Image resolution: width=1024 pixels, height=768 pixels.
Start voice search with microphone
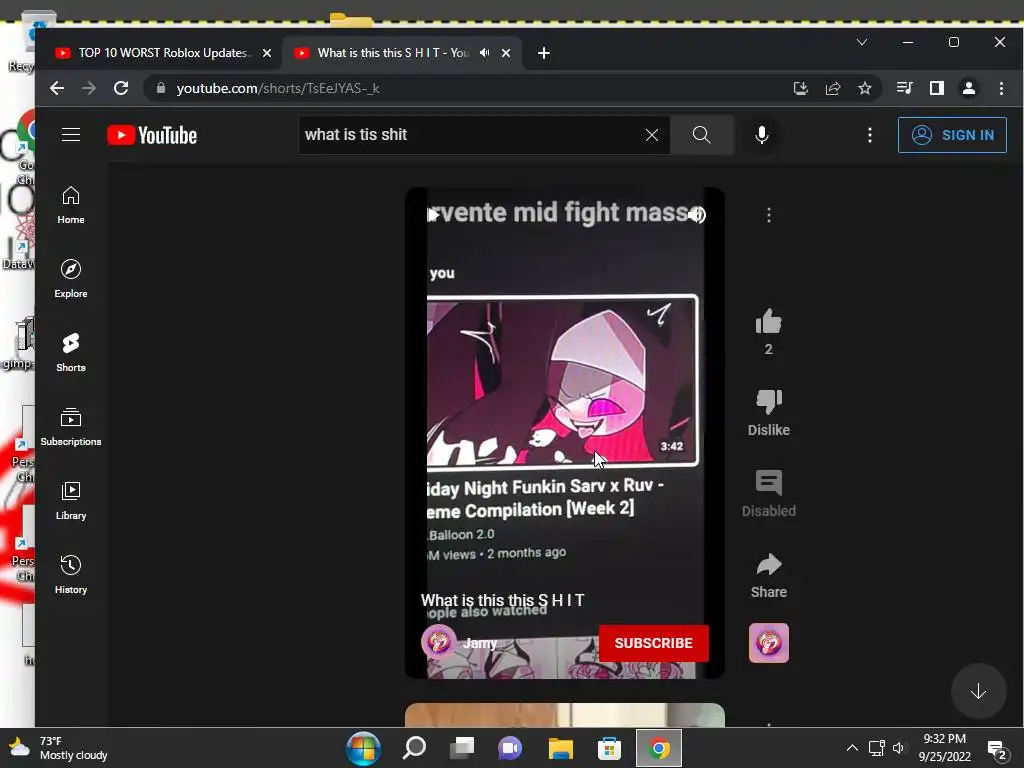[761, 135]
